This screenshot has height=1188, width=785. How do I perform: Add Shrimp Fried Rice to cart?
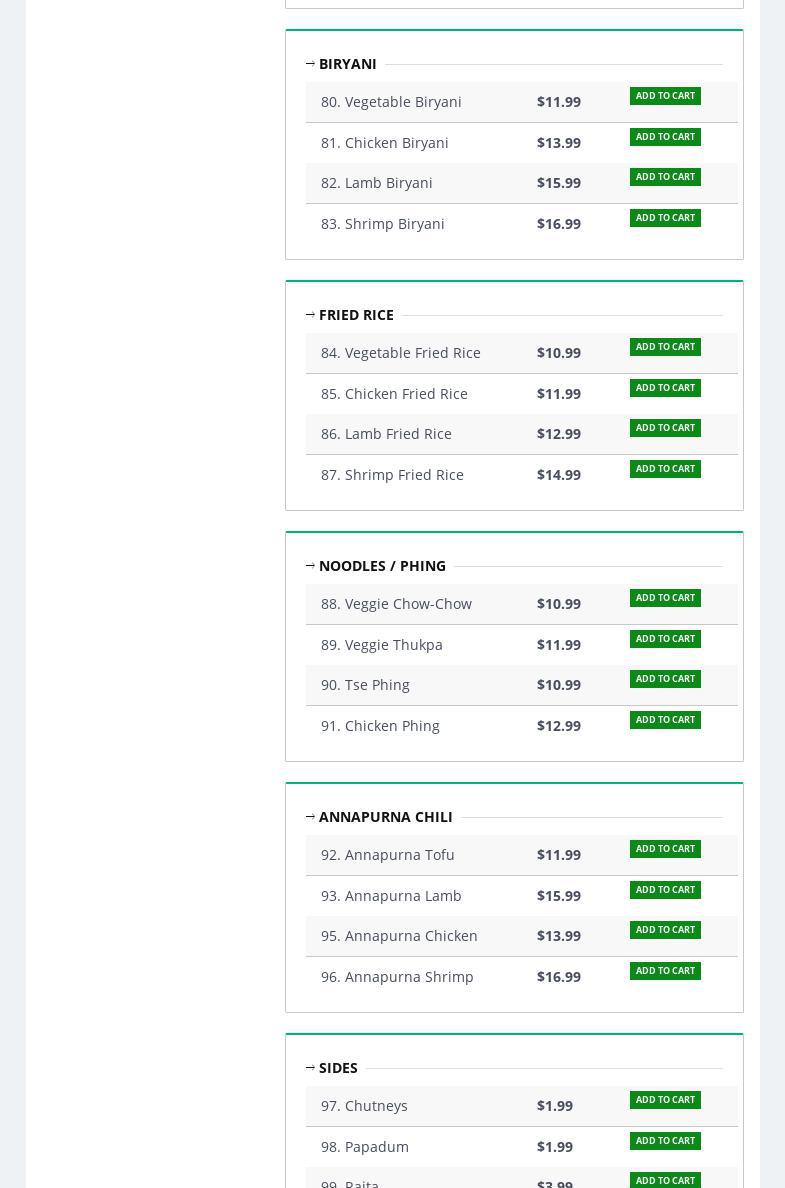click(x=665, y=469)
